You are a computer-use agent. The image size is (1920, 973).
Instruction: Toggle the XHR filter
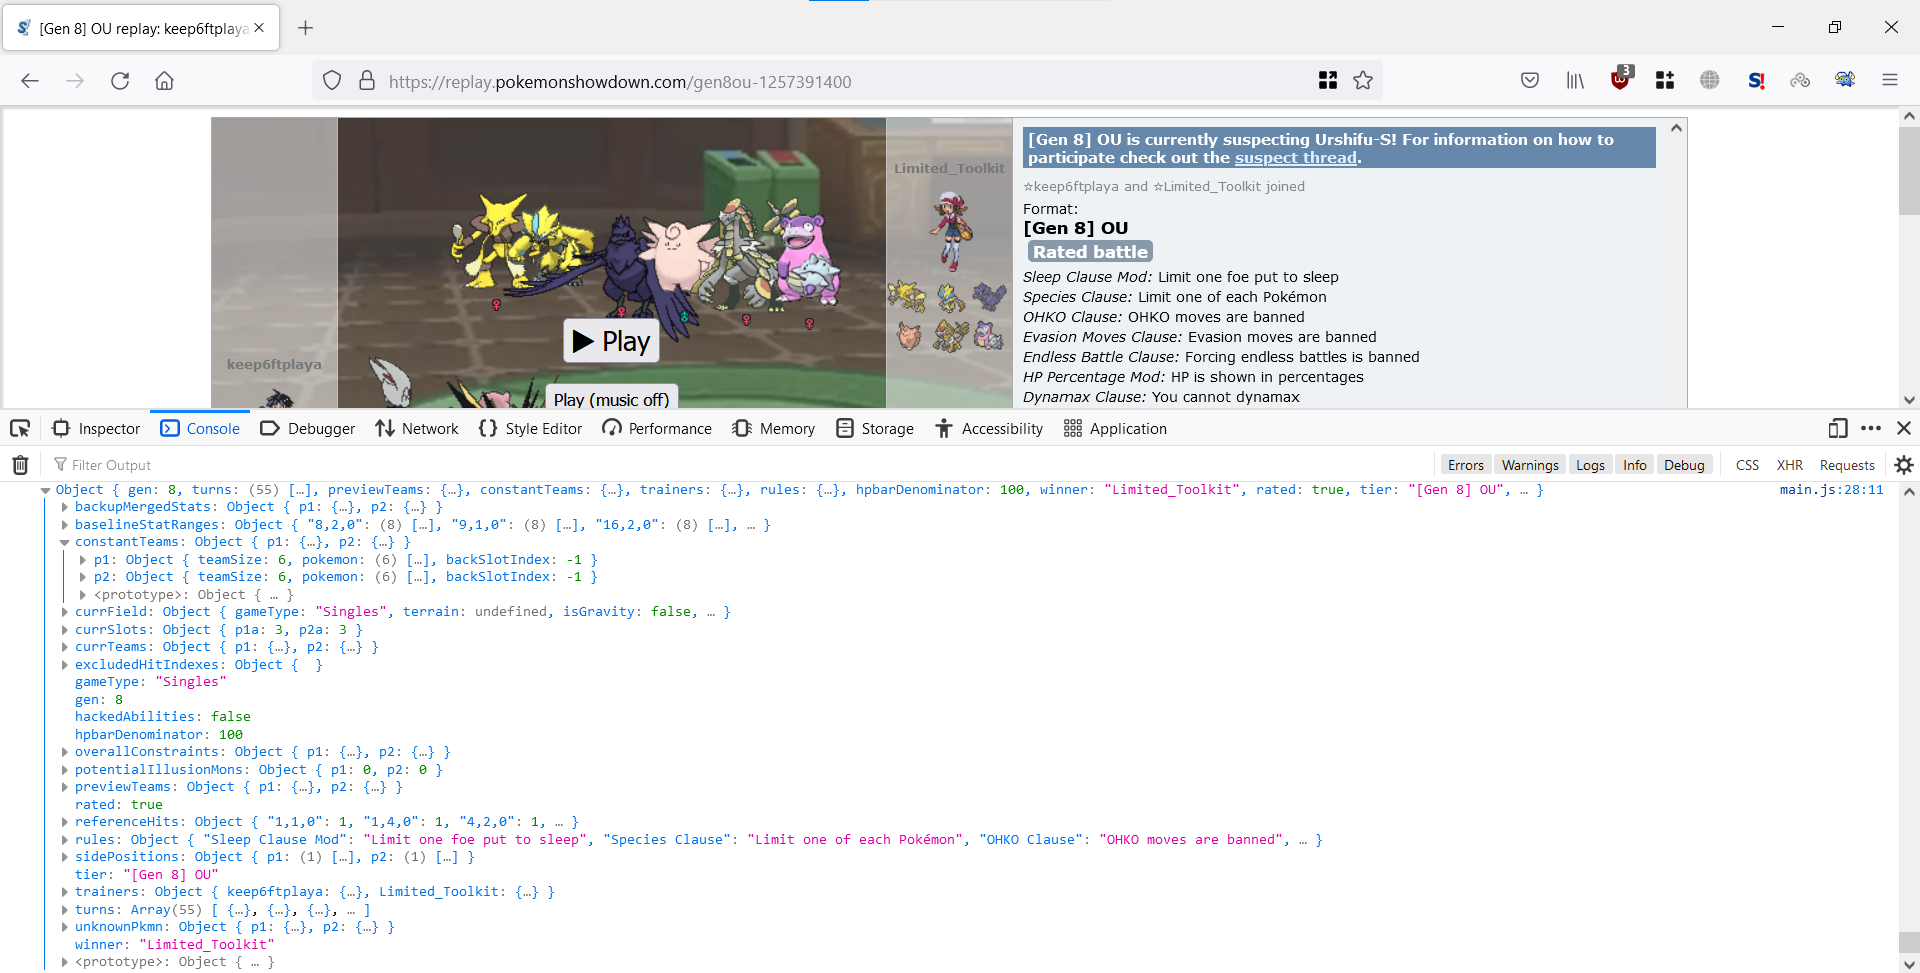click(x=1790, y=465)
